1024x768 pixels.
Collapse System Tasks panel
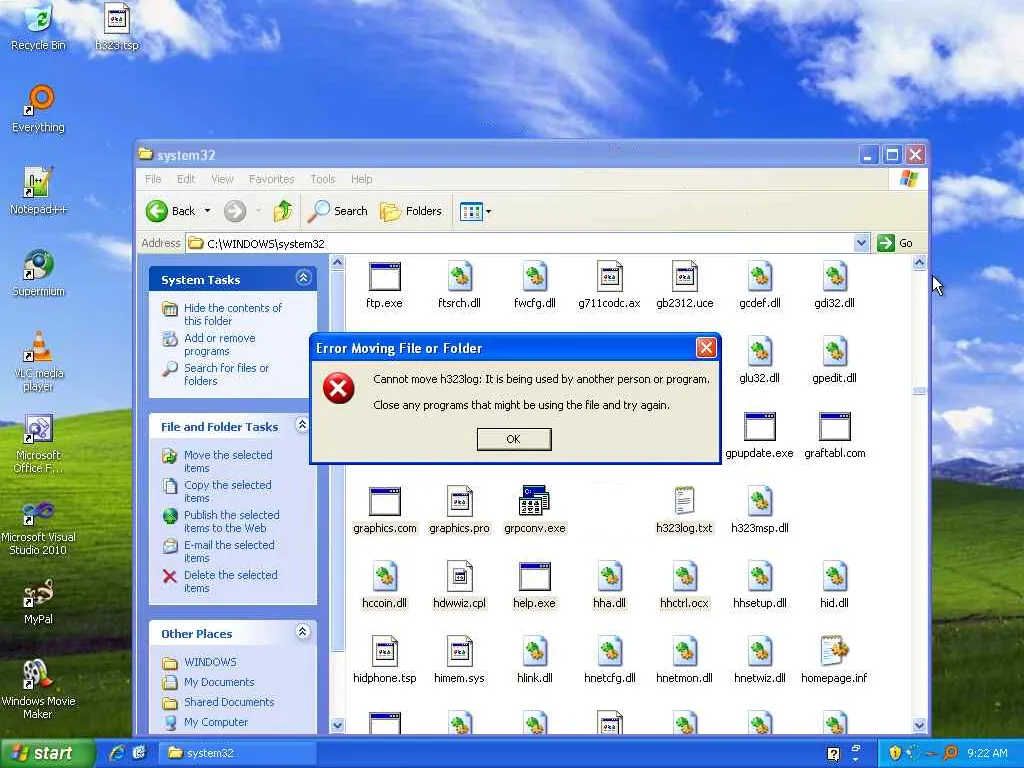click(303, 278)
